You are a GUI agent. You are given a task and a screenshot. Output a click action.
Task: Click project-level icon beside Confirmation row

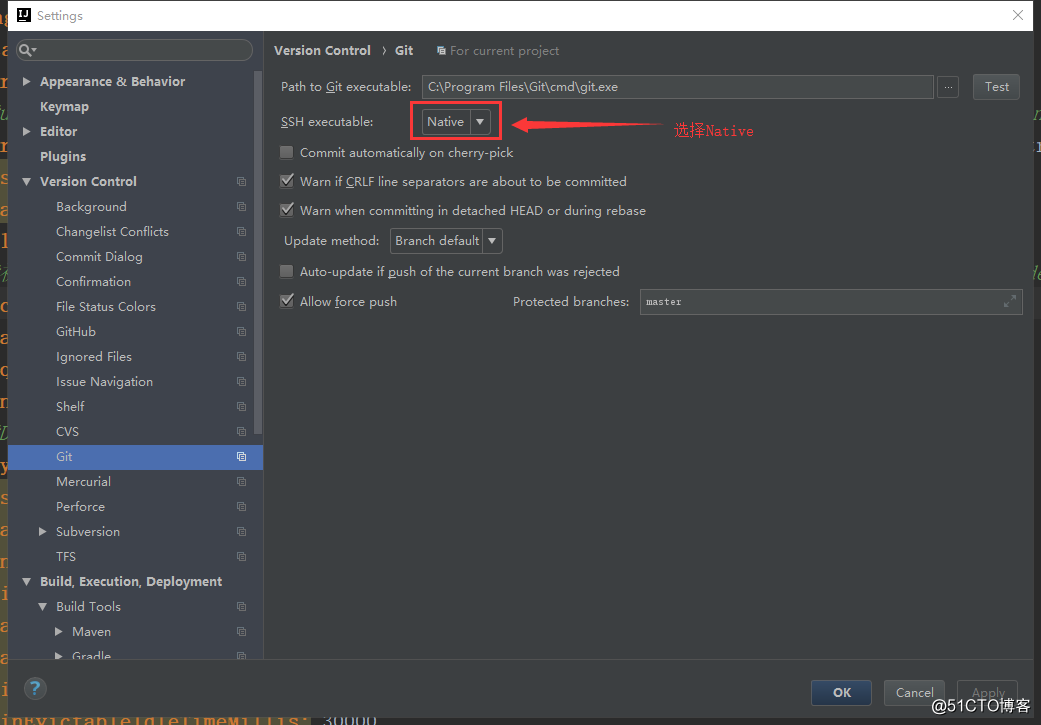(x=241, y=282)
